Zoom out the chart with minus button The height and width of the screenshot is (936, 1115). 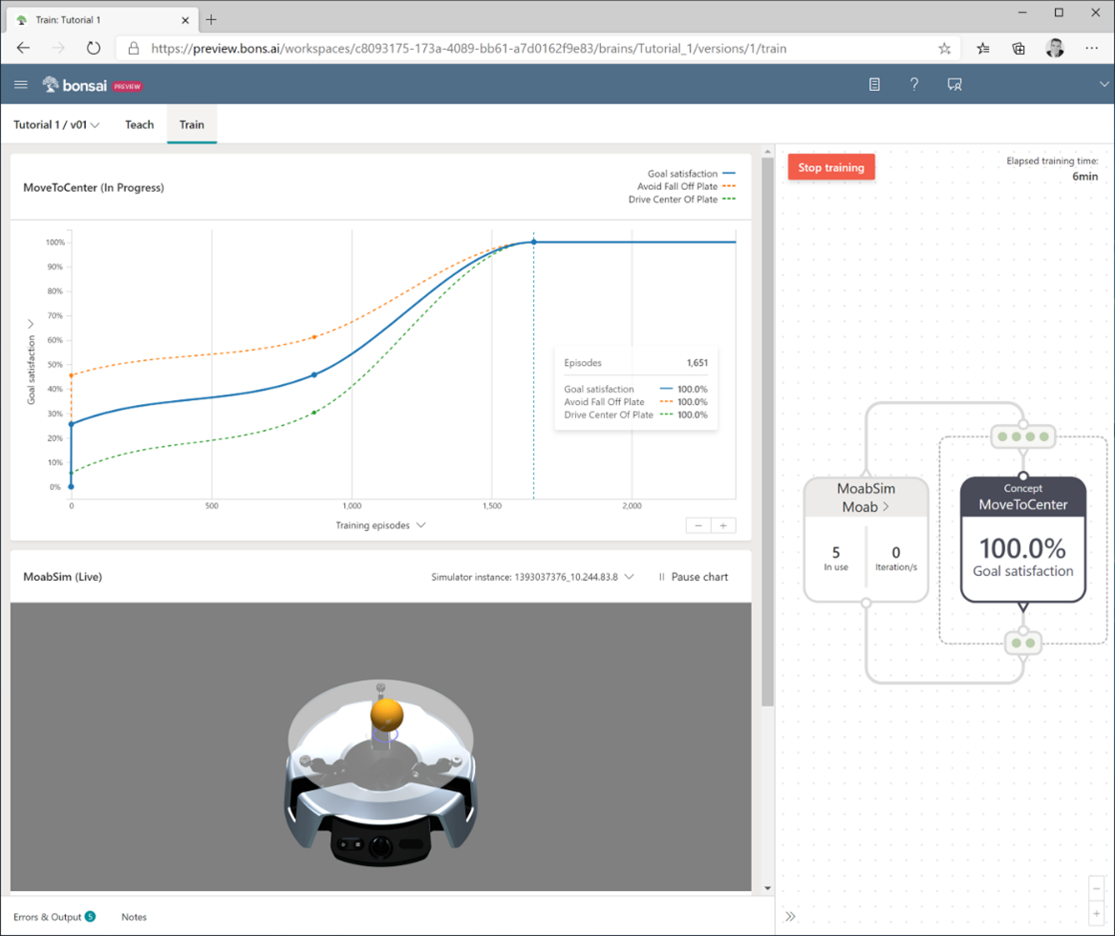[x=698, y=525]
